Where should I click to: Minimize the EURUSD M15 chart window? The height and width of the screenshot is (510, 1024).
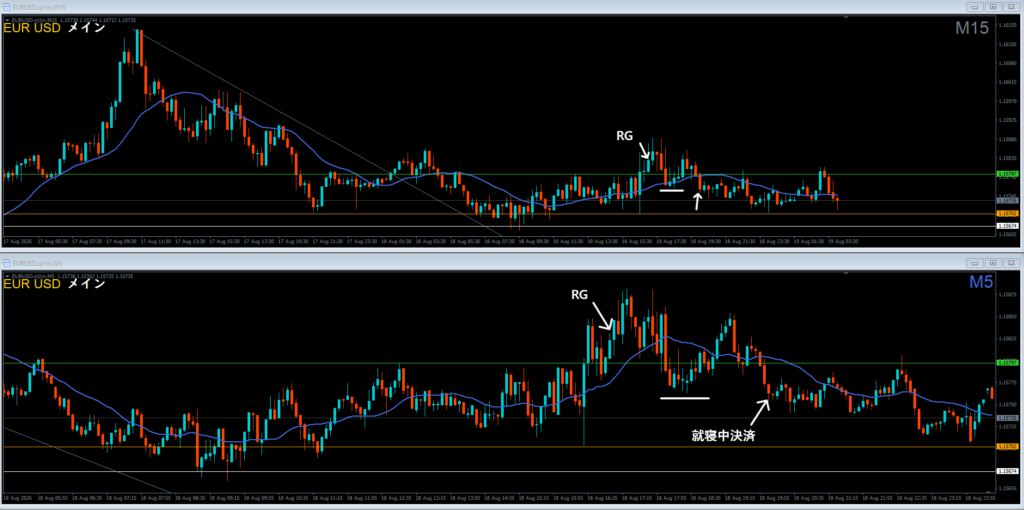pos(974,7)
